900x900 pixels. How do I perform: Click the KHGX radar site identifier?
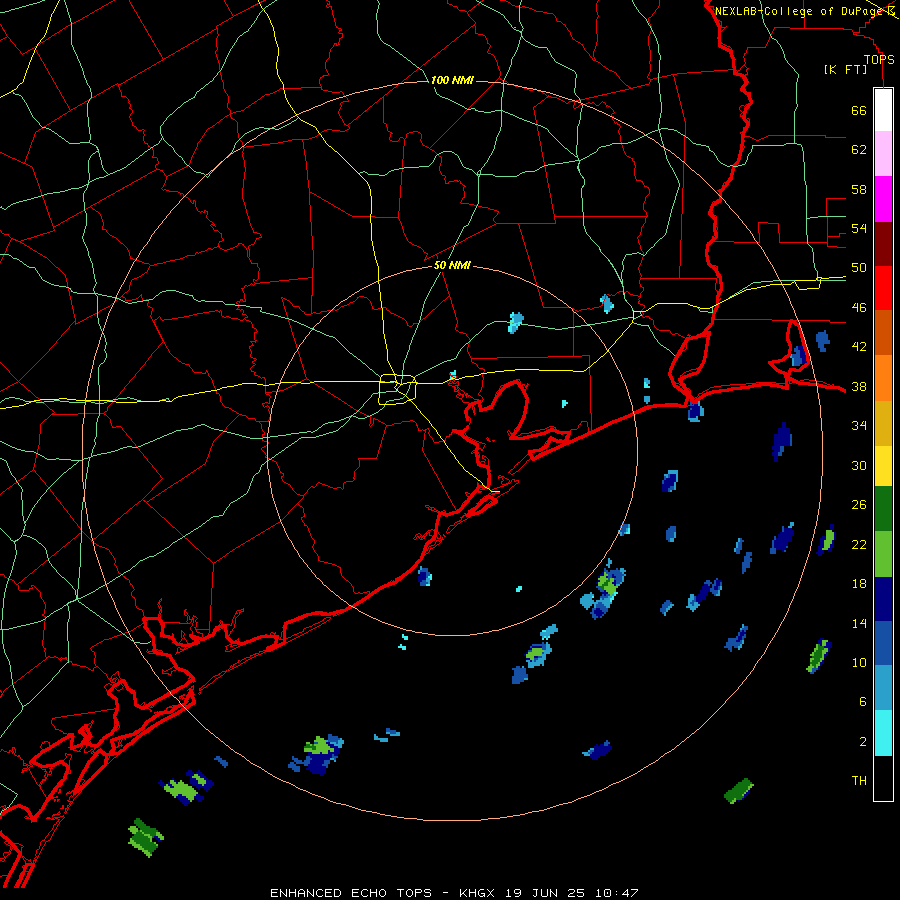478,893
